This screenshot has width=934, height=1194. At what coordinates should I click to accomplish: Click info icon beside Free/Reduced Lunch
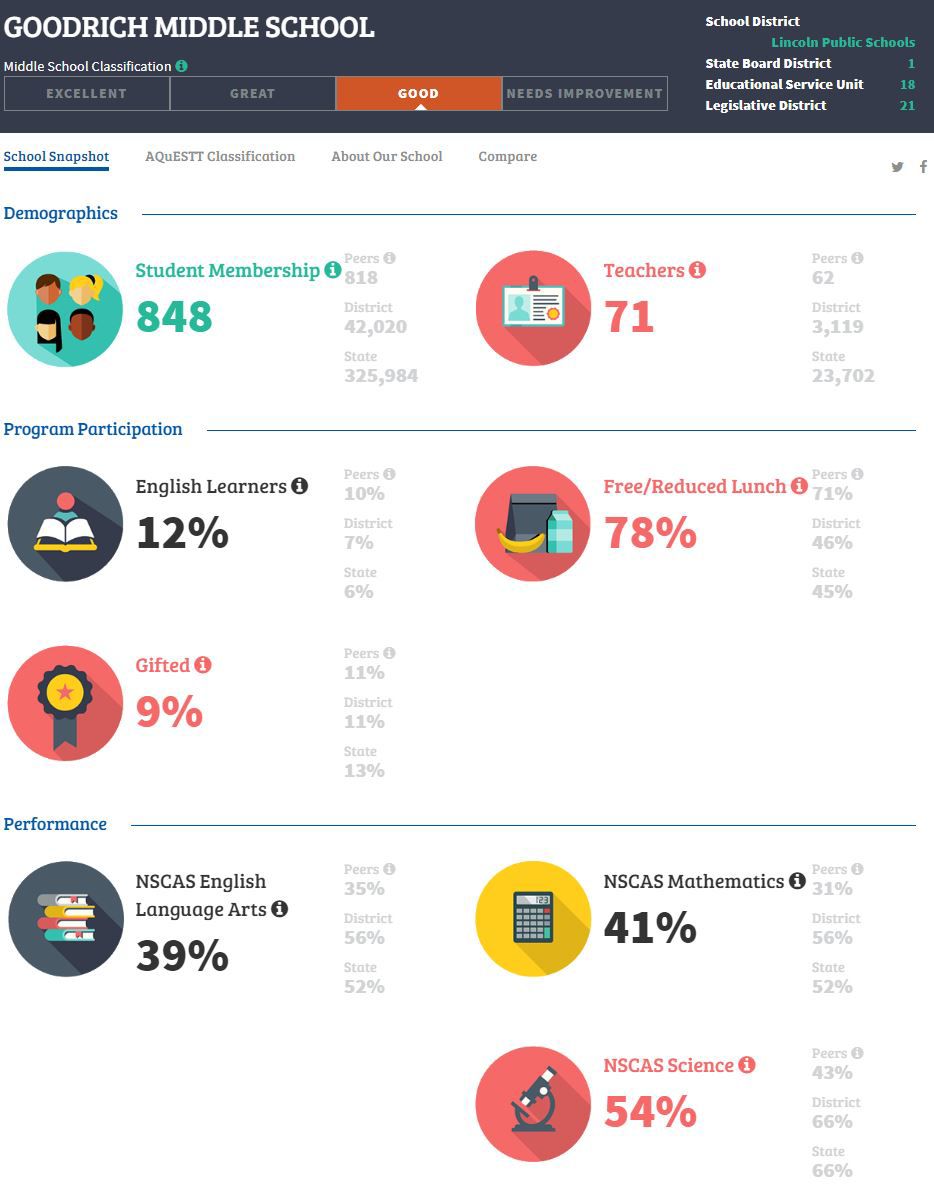(799, 486)
